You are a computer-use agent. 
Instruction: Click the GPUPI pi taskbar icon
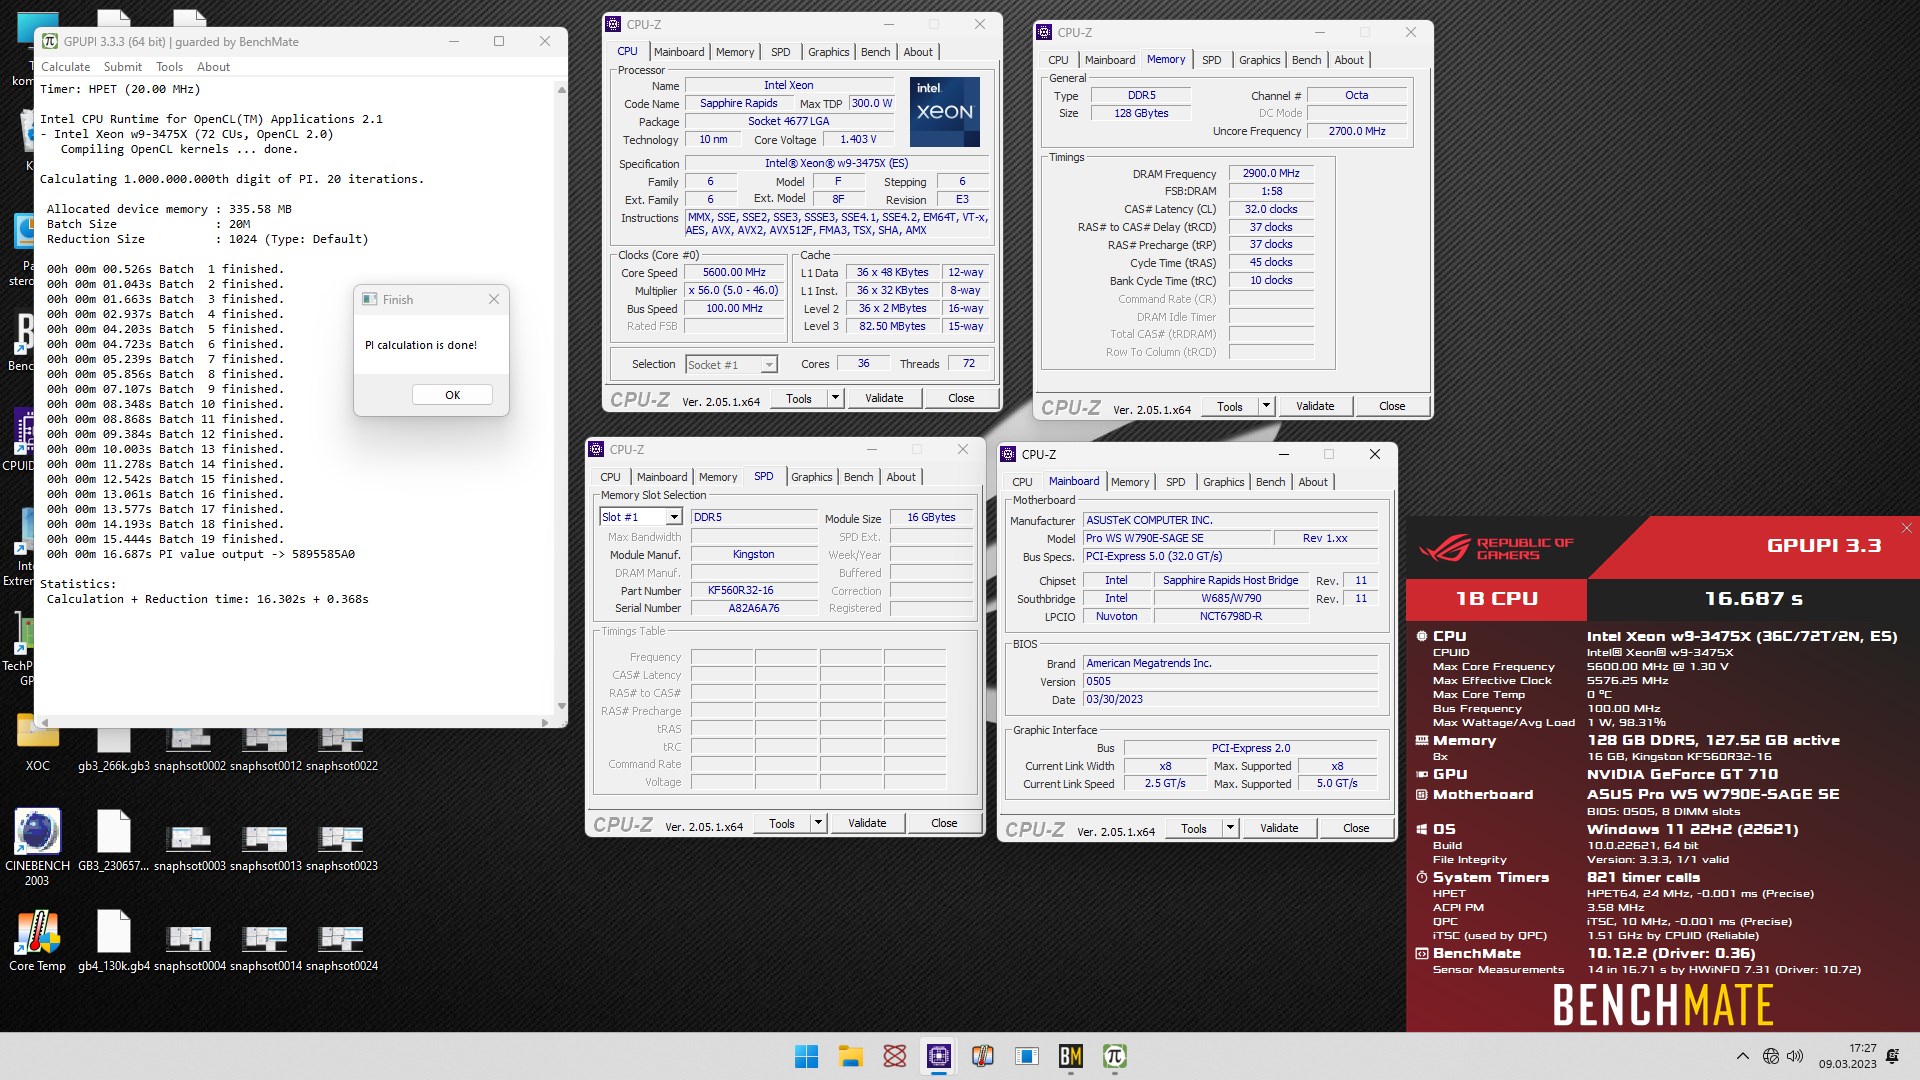tap(1114, 1056)
